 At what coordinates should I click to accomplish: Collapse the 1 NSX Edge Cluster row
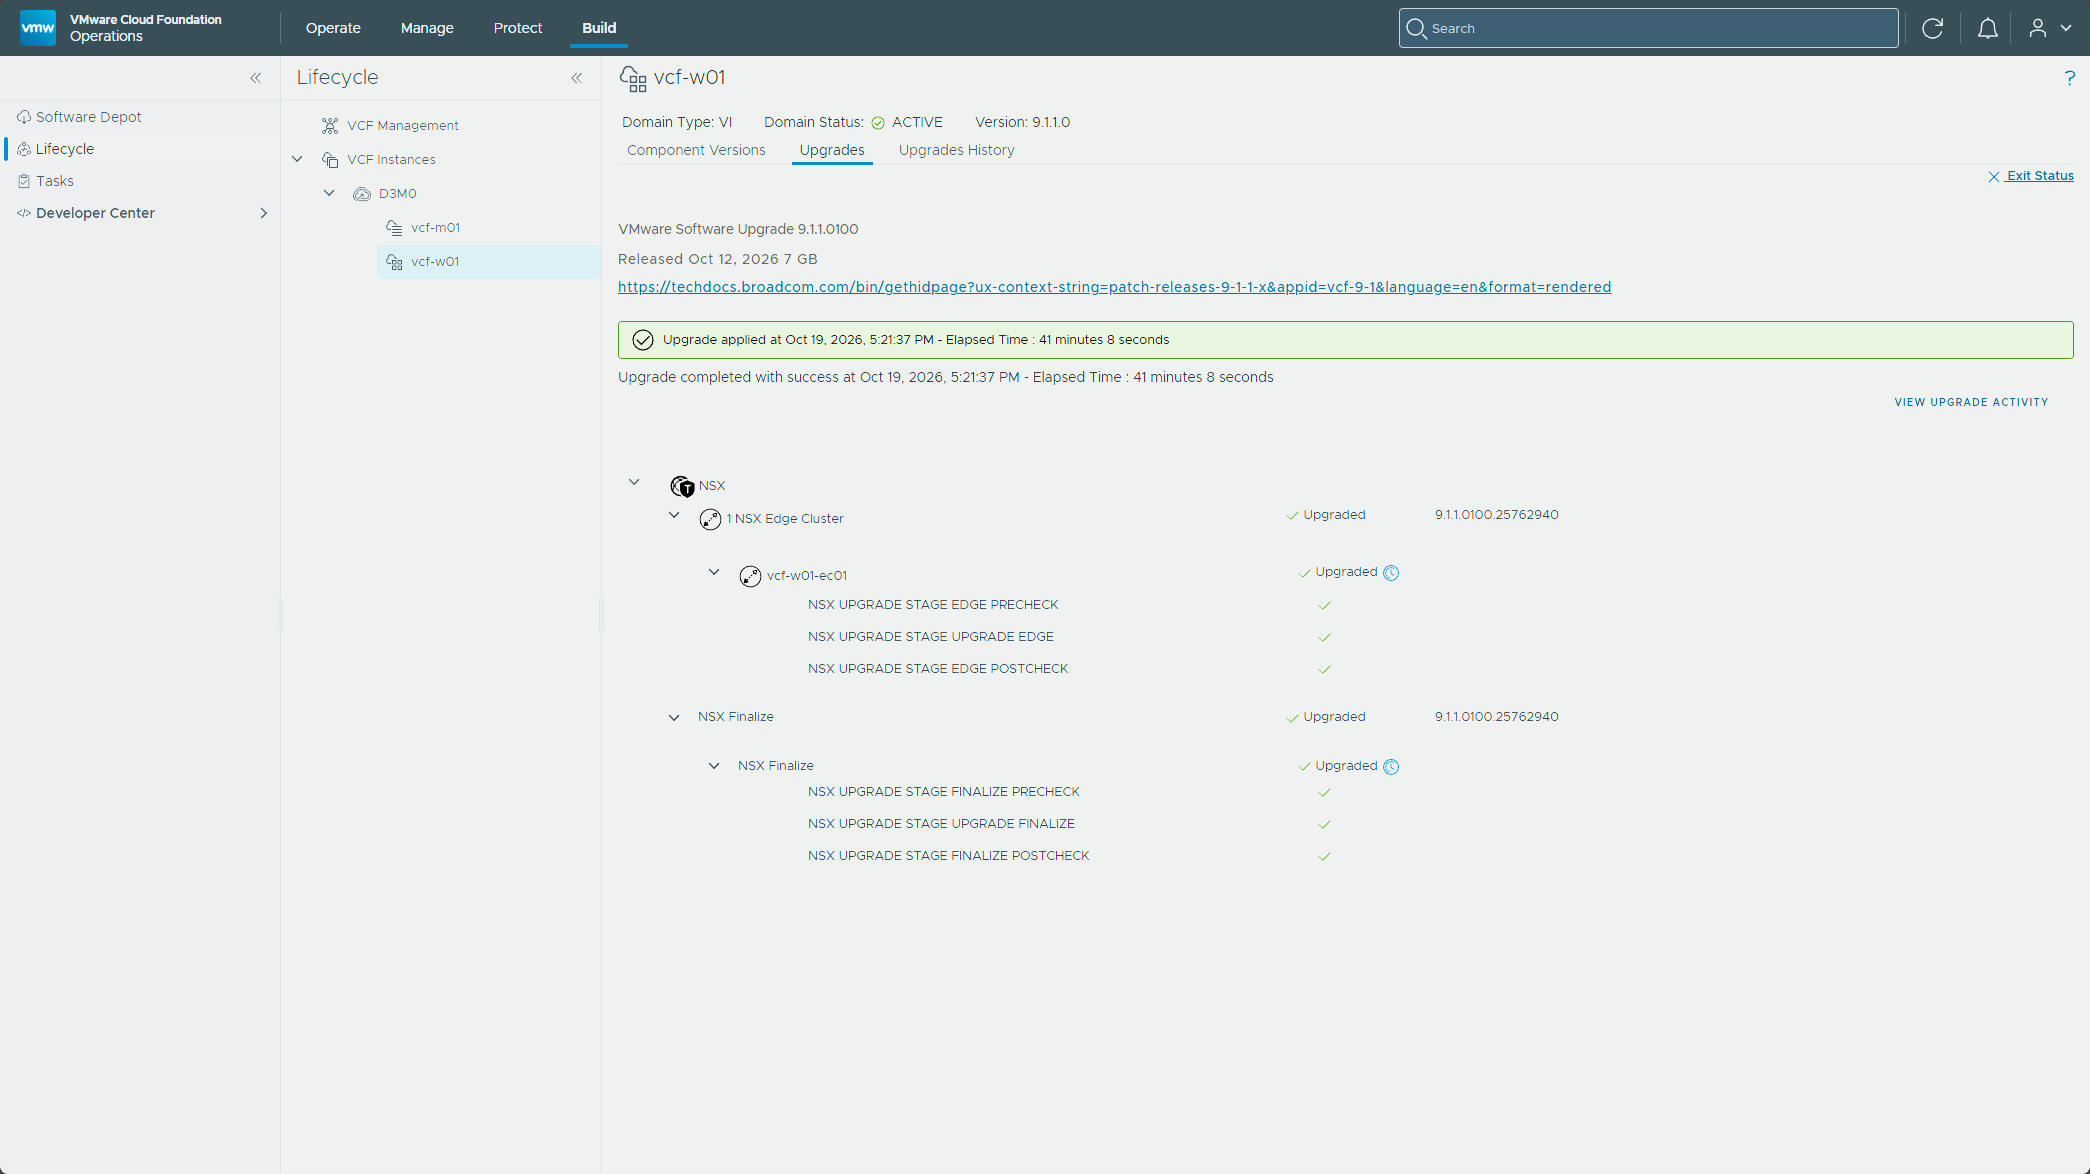click(x=674, y=515)
